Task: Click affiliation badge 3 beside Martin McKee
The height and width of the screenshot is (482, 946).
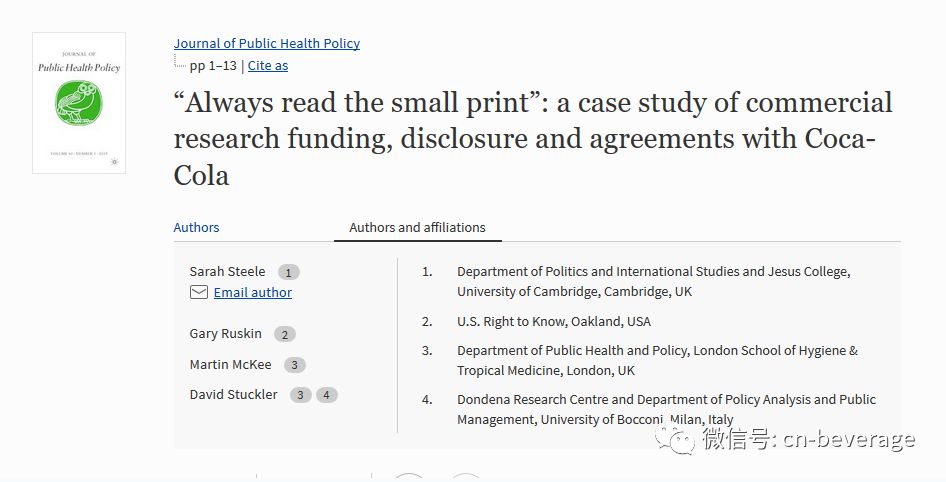Action: [294, 365]
